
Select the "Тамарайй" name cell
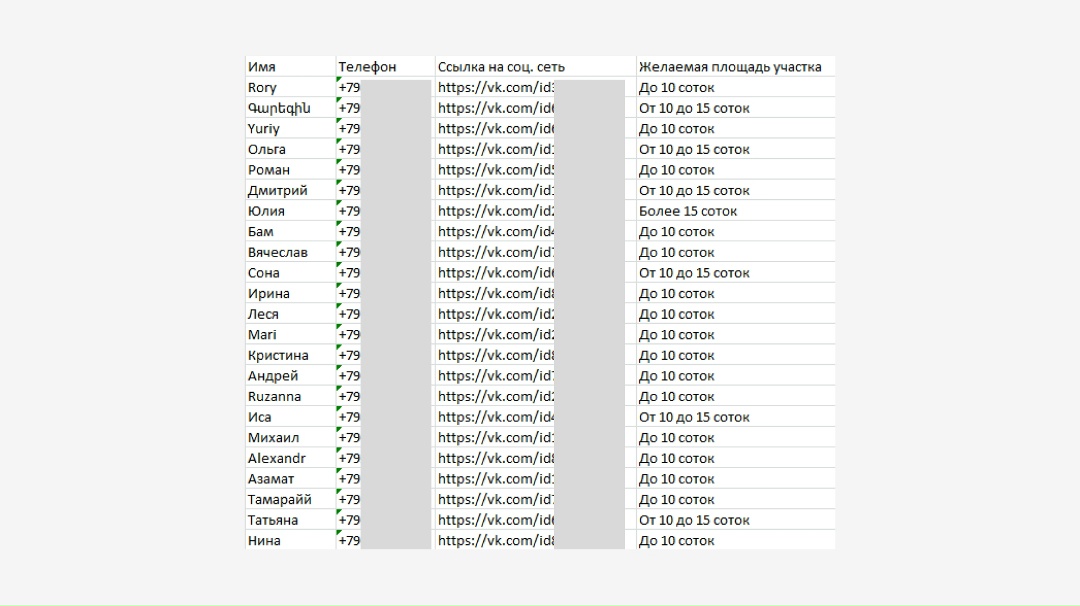tap(280, 500)
